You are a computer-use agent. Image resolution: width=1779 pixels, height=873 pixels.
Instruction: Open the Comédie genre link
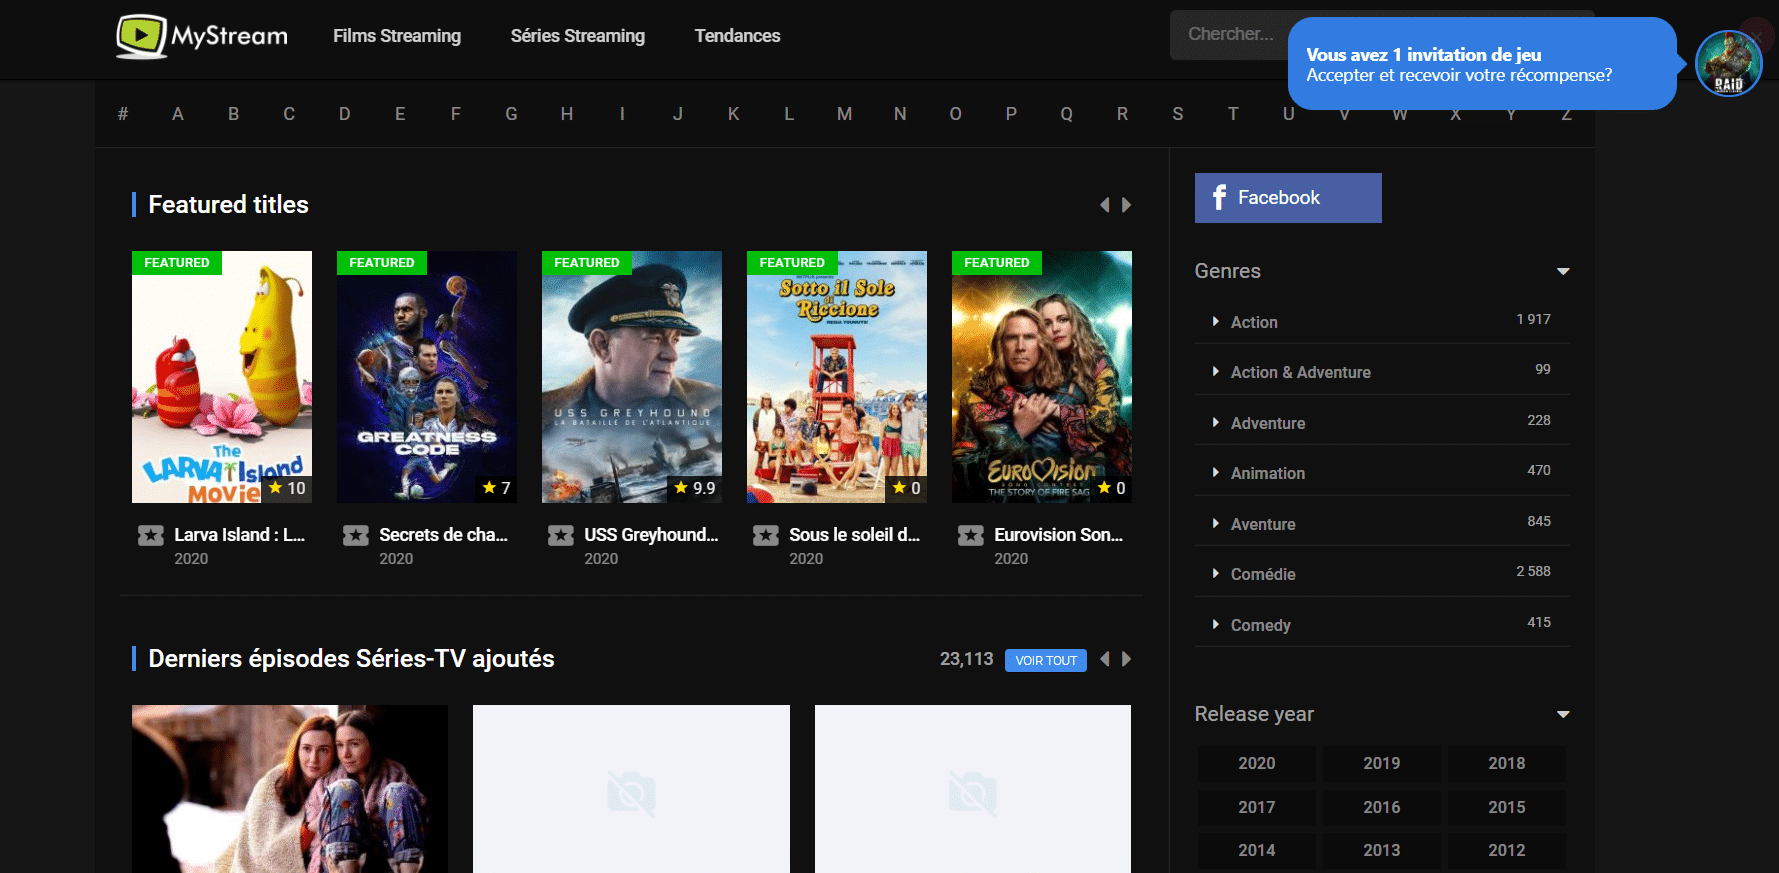(x=1263, y=574)
